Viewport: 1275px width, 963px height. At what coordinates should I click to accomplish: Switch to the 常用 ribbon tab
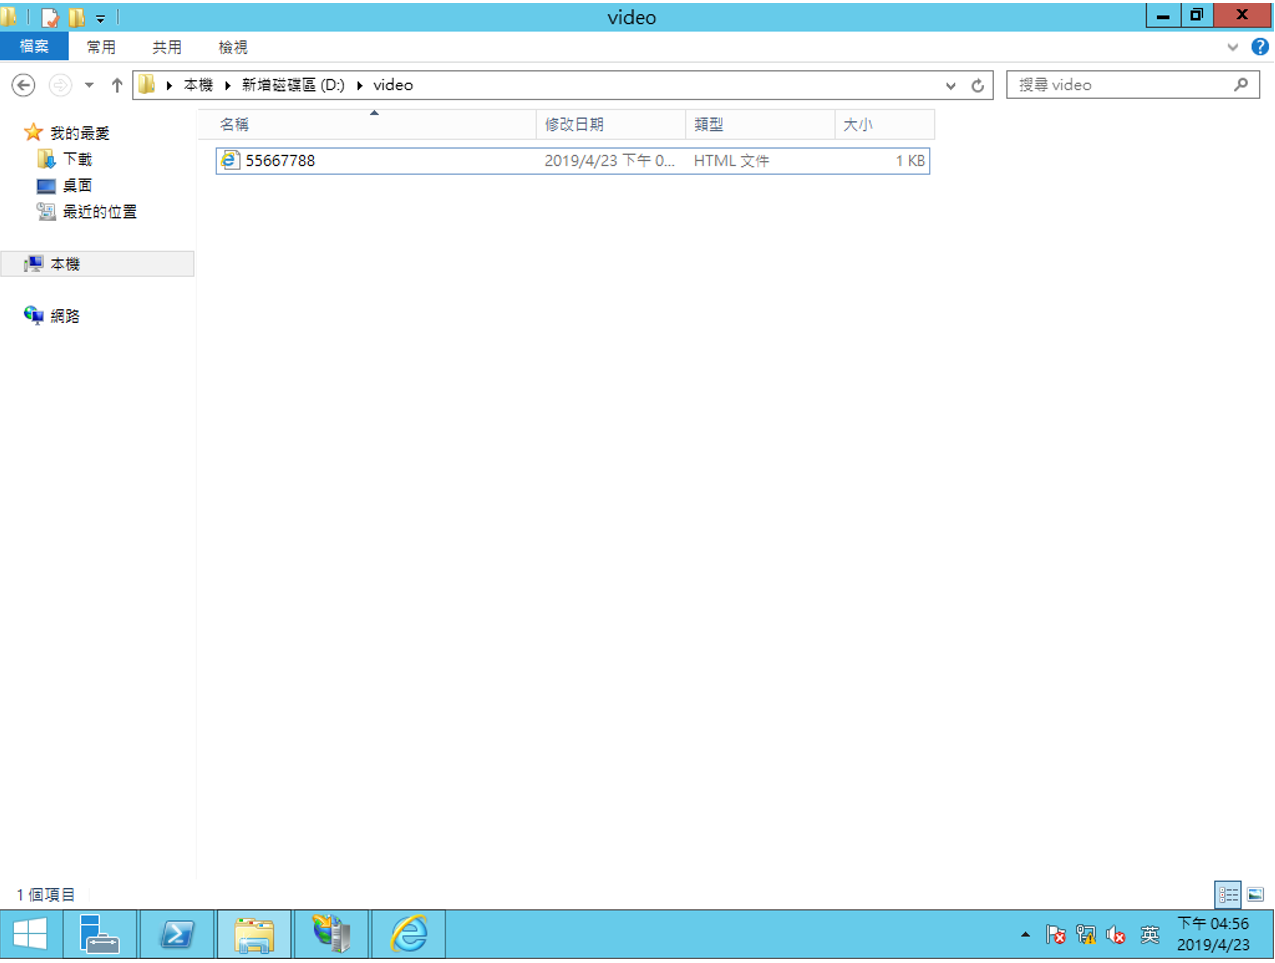pos(101,47)
